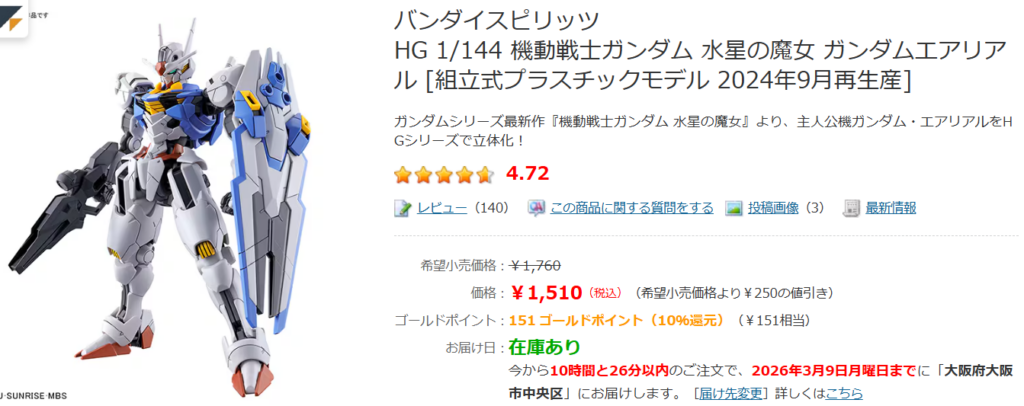This screenshot has height=406, width=1024.
Task: Open the 最新情報 latest info link
Action: click(x=891, y=208)
